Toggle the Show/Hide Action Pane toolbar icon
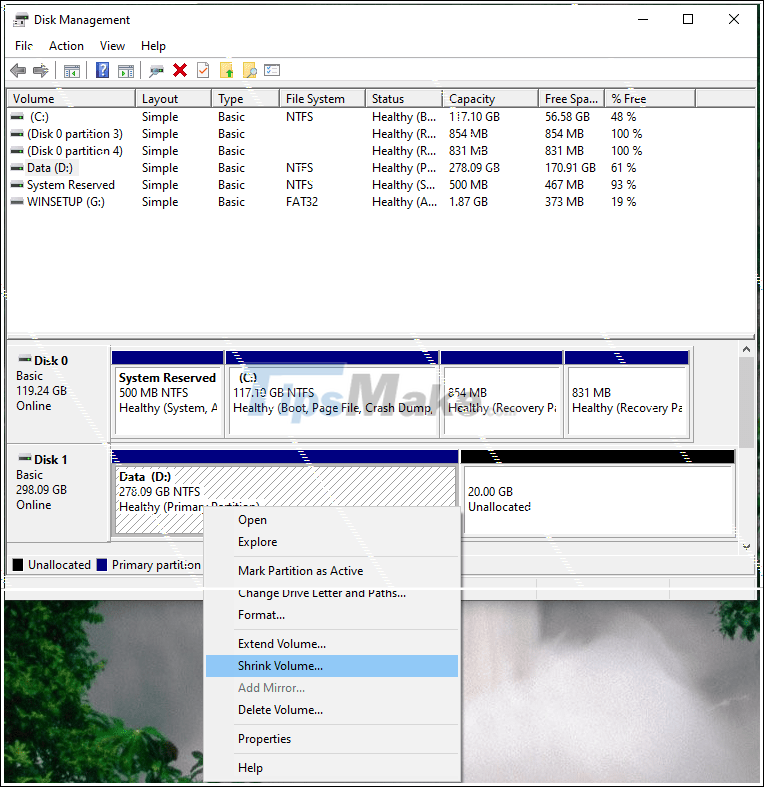Viewport: 764px width, 787px height. click(126, 71)
